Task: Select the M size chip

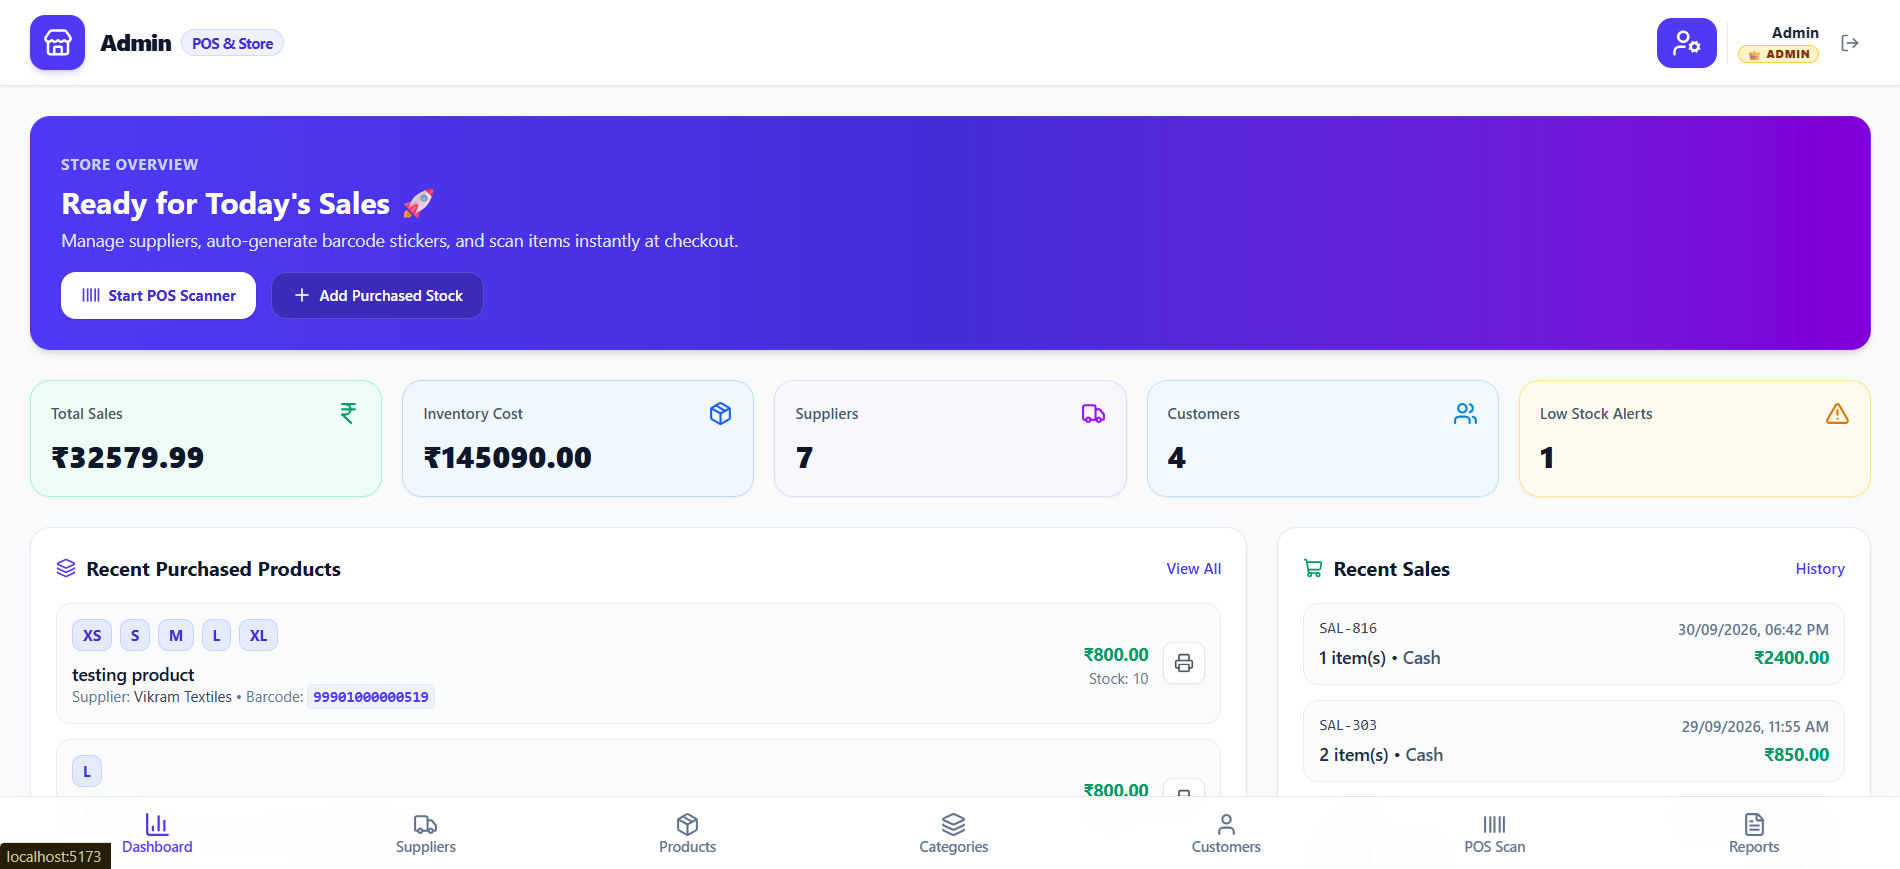Action: coord(176,635)
